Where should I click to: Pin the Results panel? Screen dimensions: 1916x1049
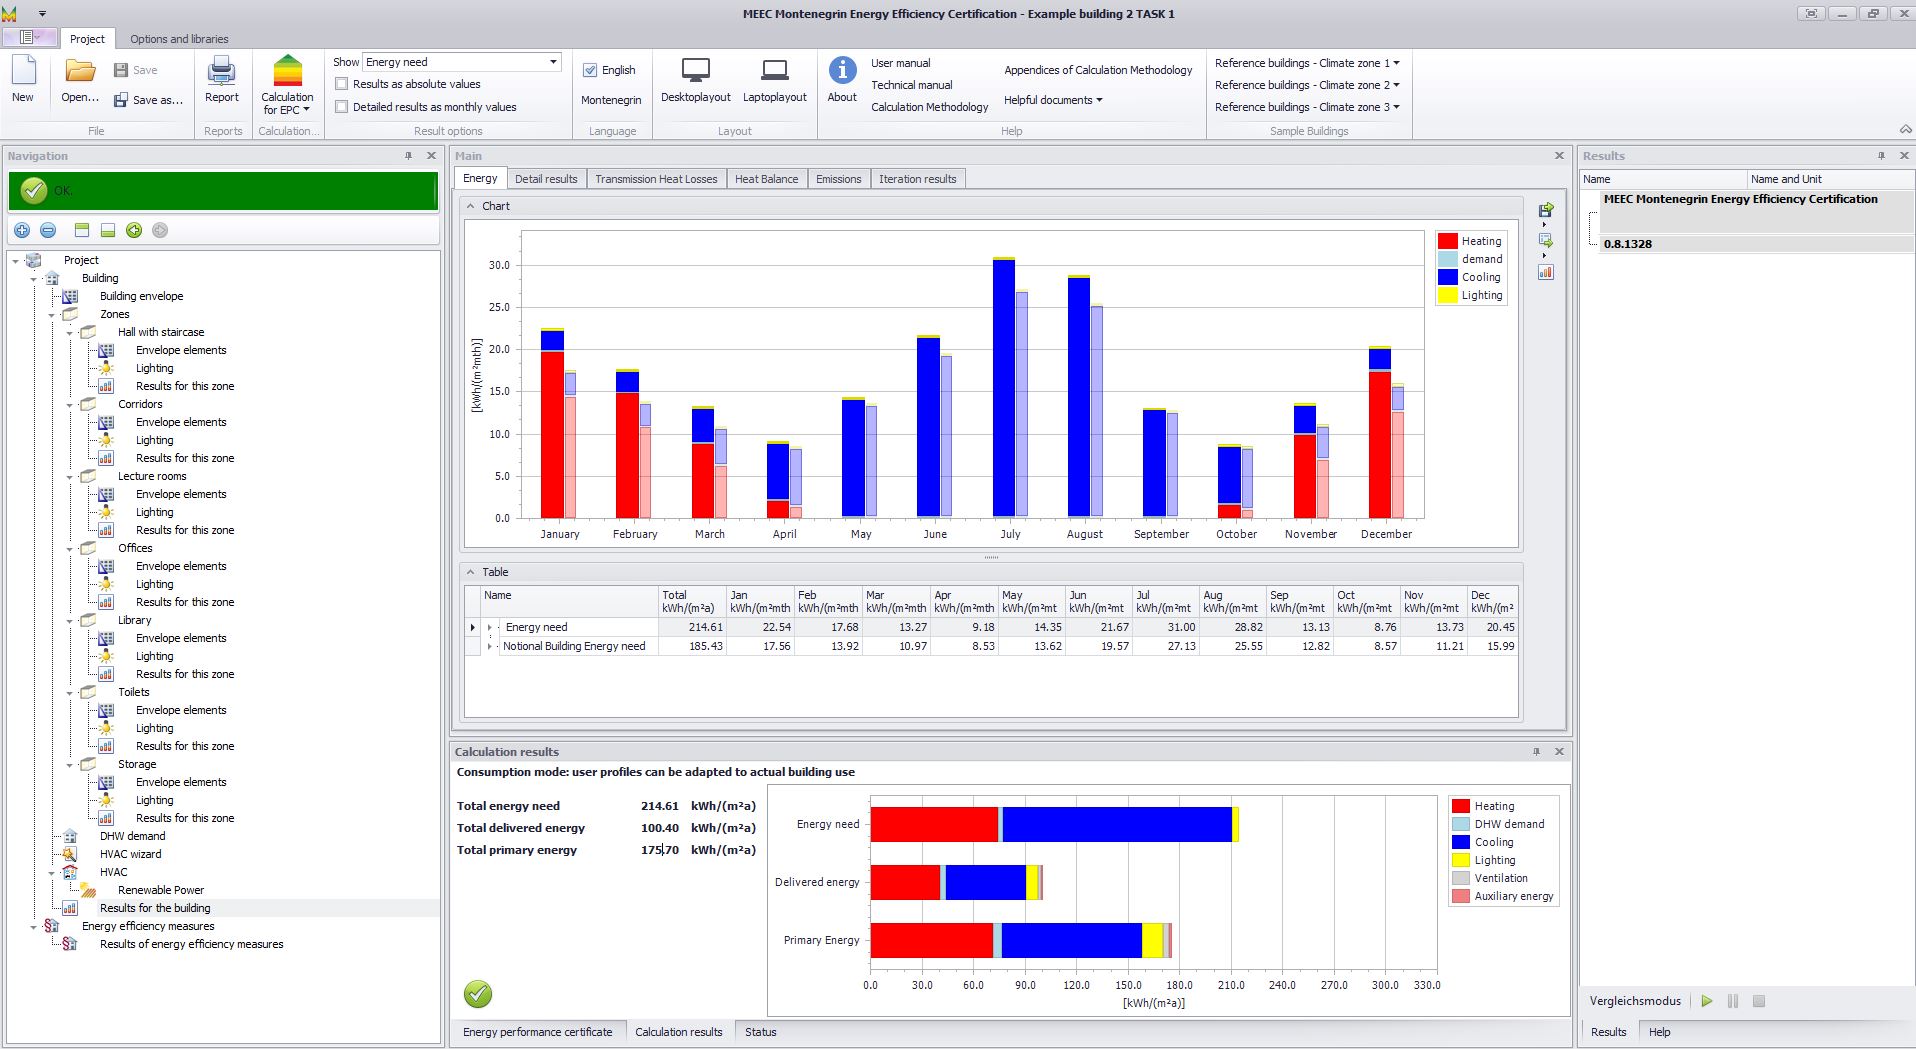1881,156
